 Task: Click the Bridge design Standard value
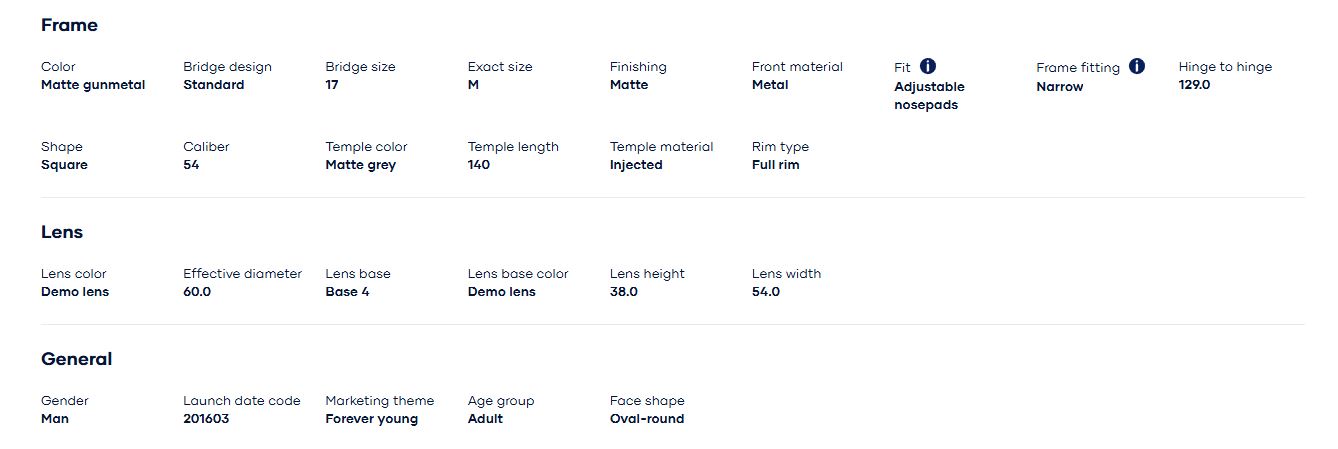pyautogui.click(x=213, y=85)
